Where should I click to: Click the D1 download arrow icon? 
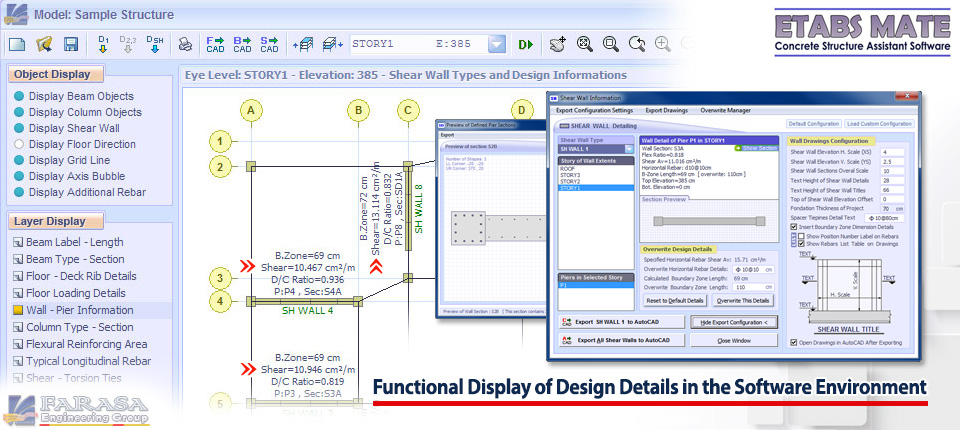tap(103, 44)
